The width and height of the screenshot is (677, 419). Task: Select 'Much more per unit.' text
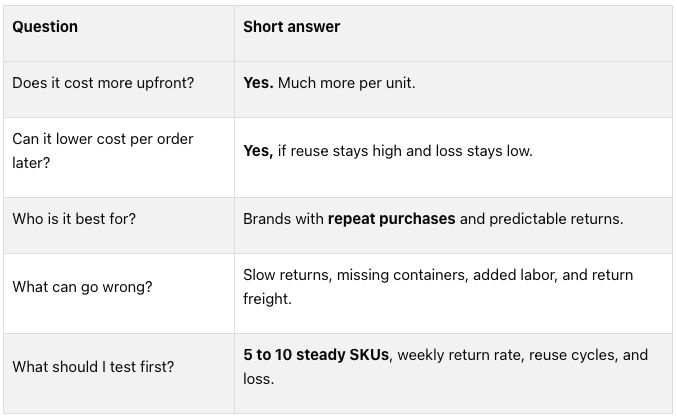point(347,83)
